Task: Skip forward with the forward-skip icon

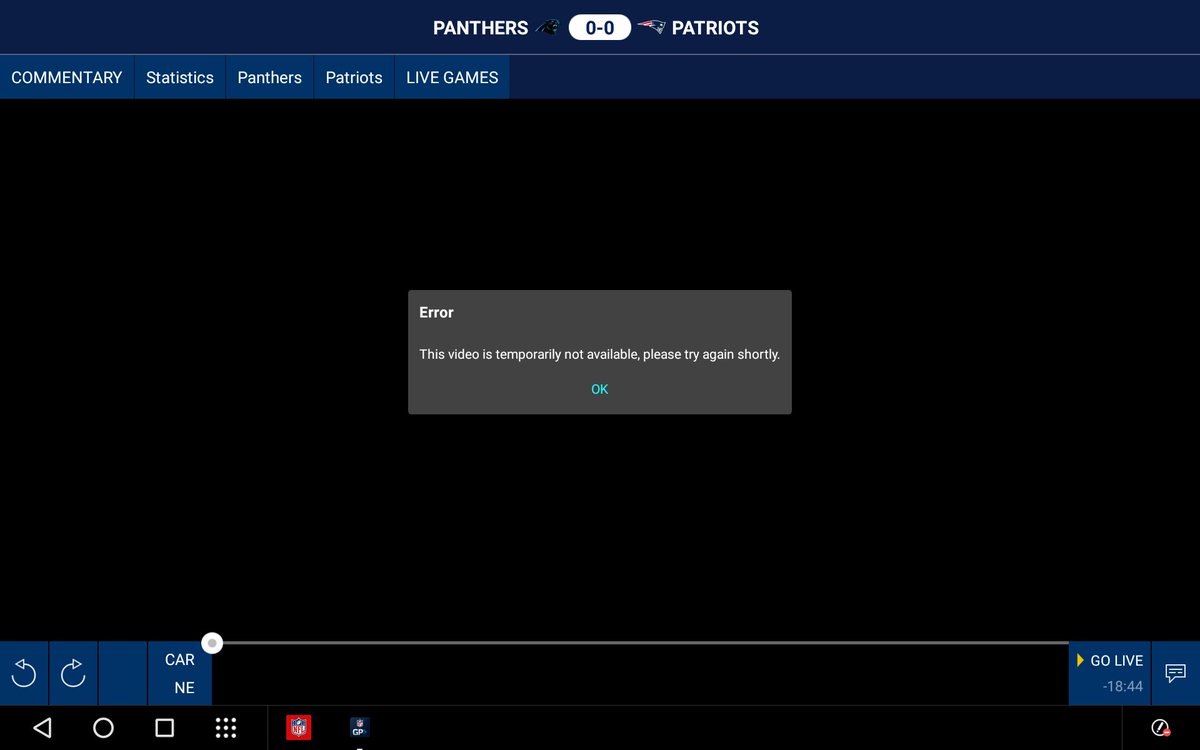Action: point(73,674)
